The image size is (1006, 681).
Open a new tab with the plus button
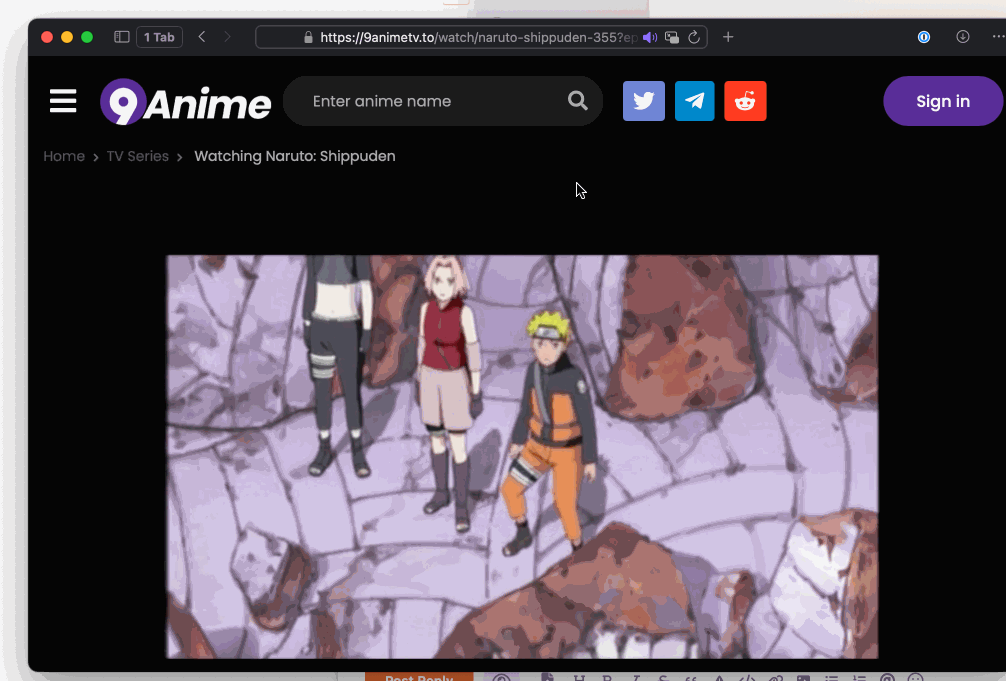pos(728,37)
